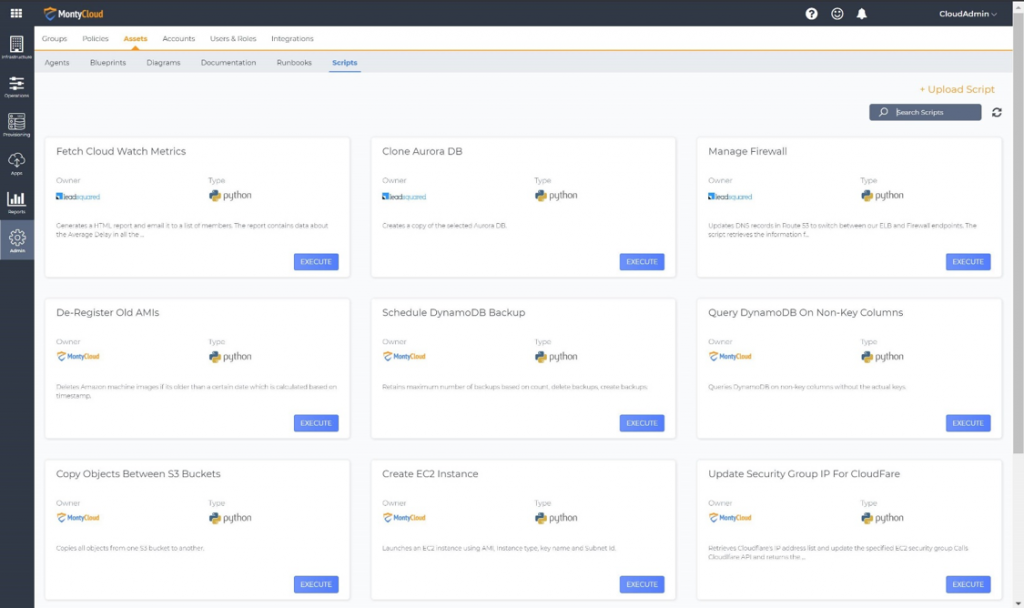Image resolution: width=1024 pixels, height=608 pixels.
Task: Click the Upload Script link
Action: click(x=957, y=89)
